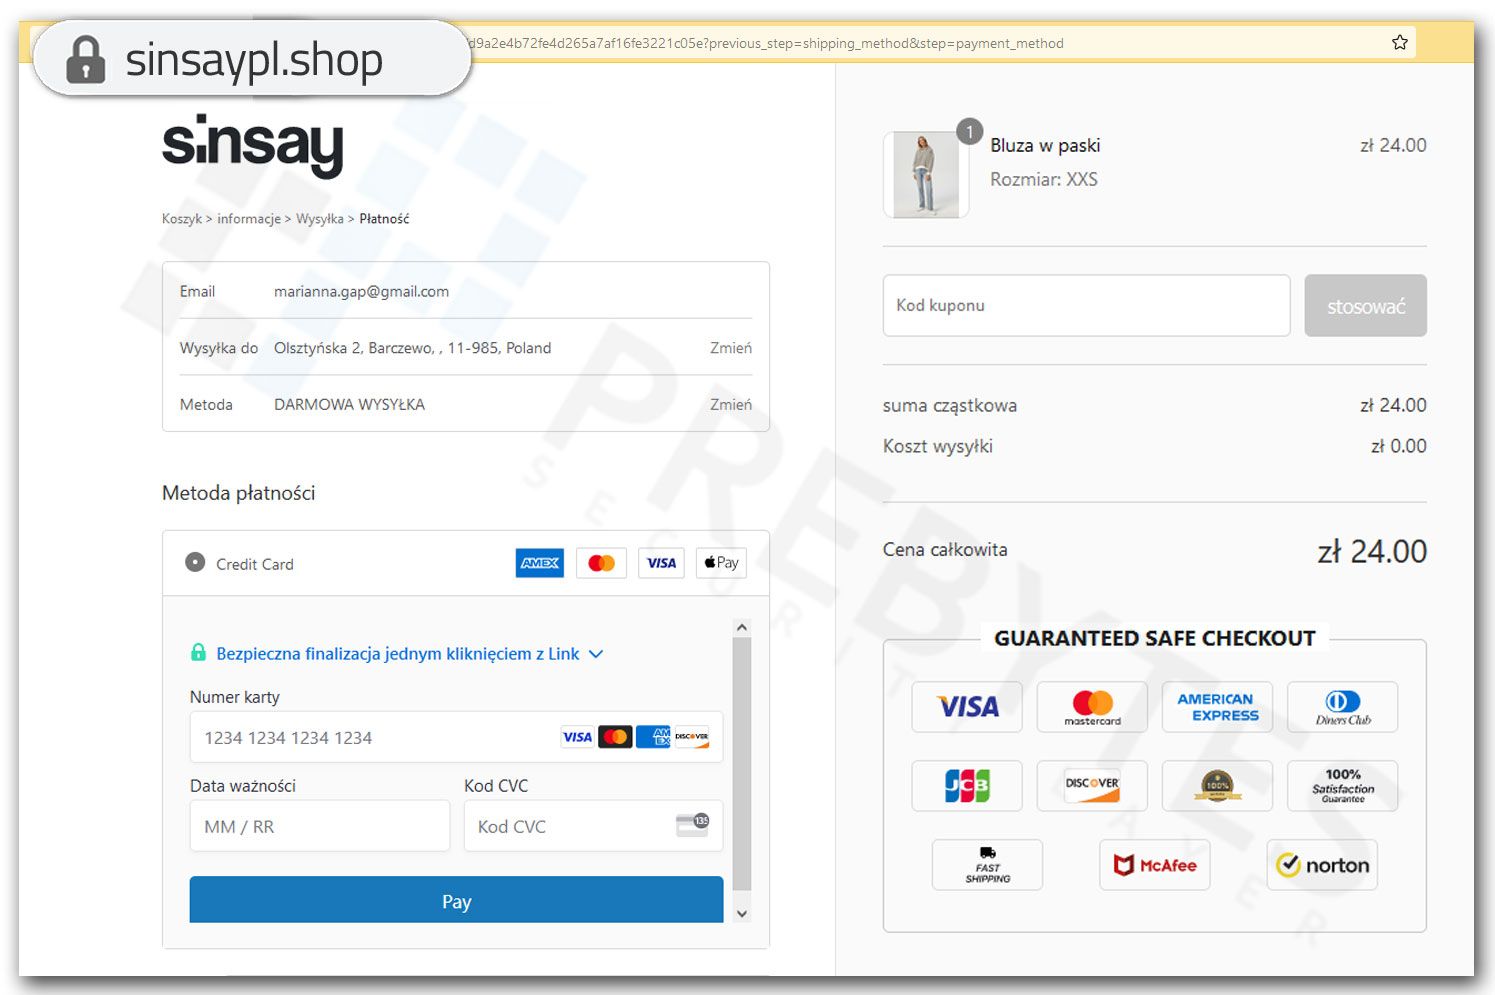The image size is (1495, 995).
Task: Open Bezpieczna finalizacja jednym kliknięciem z Link
Action: click(397, 654)
